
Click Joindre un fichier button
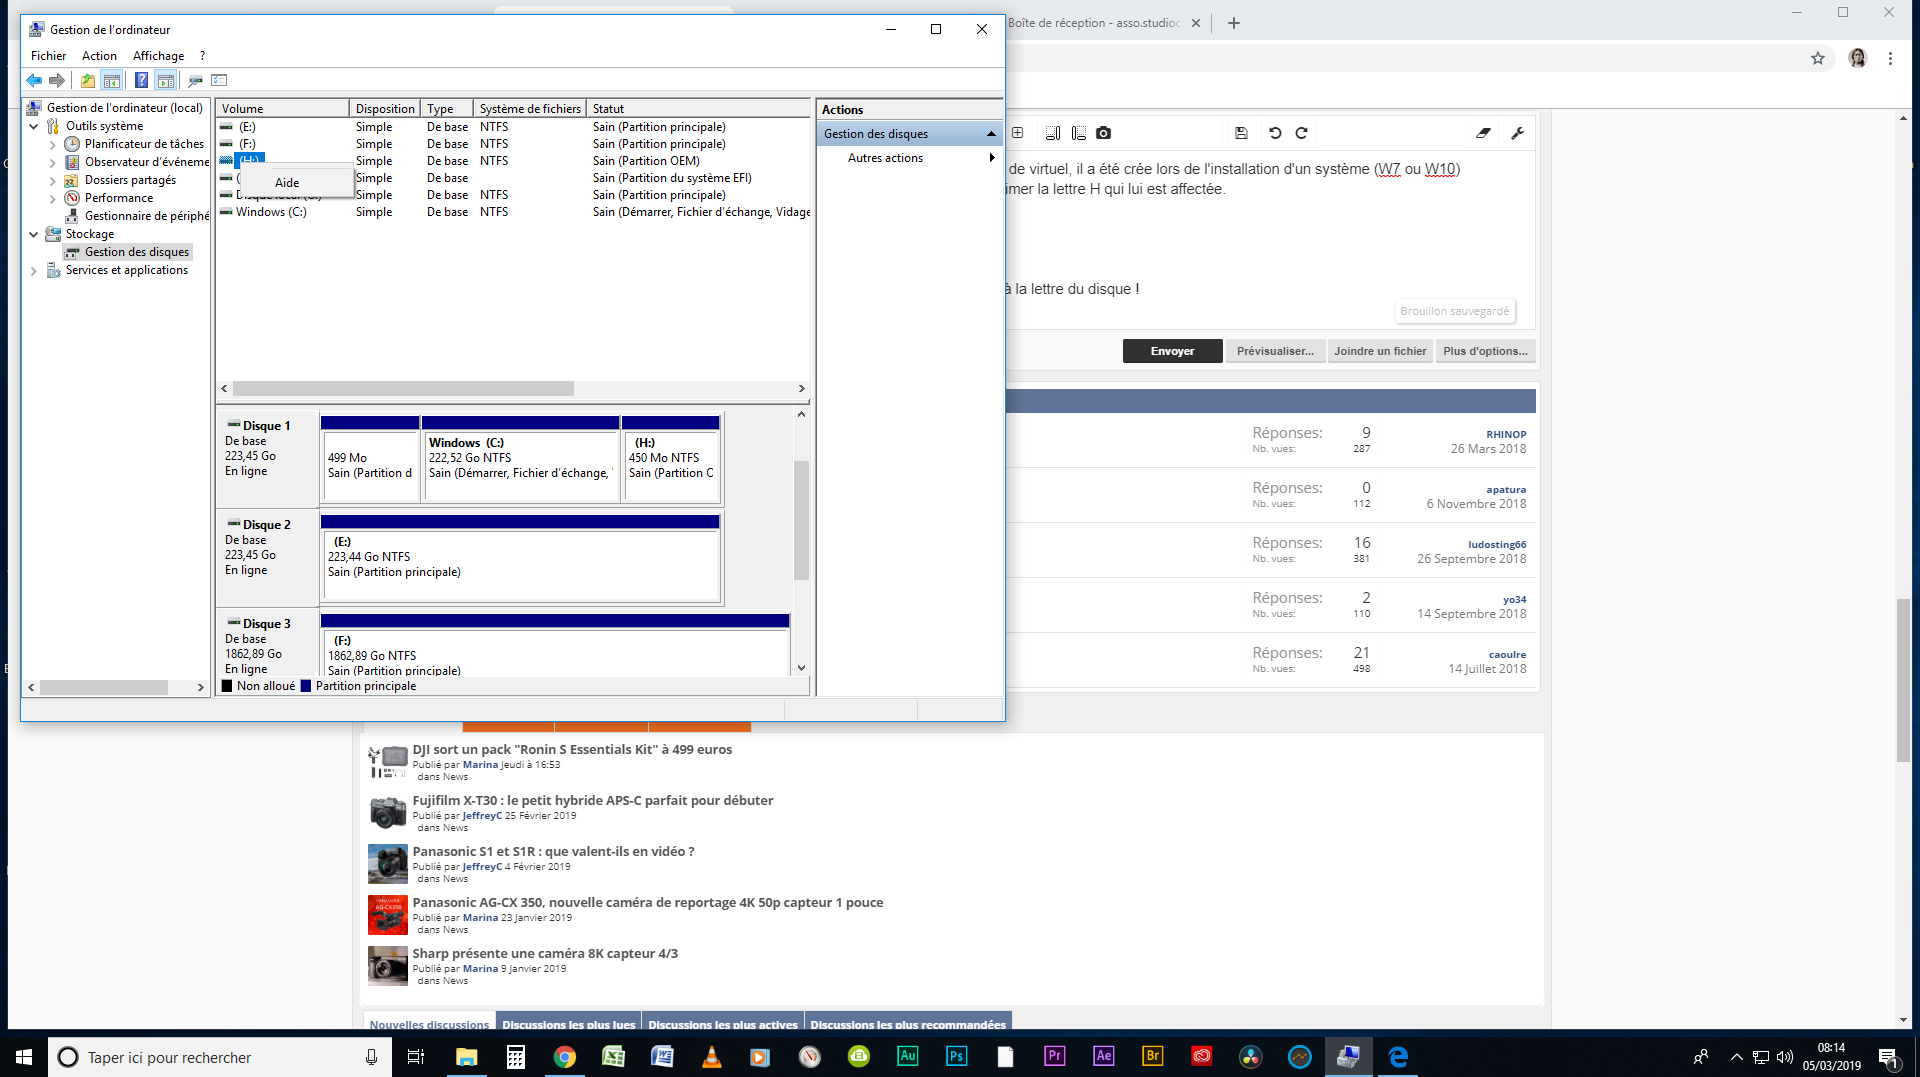pos(1380,351)
